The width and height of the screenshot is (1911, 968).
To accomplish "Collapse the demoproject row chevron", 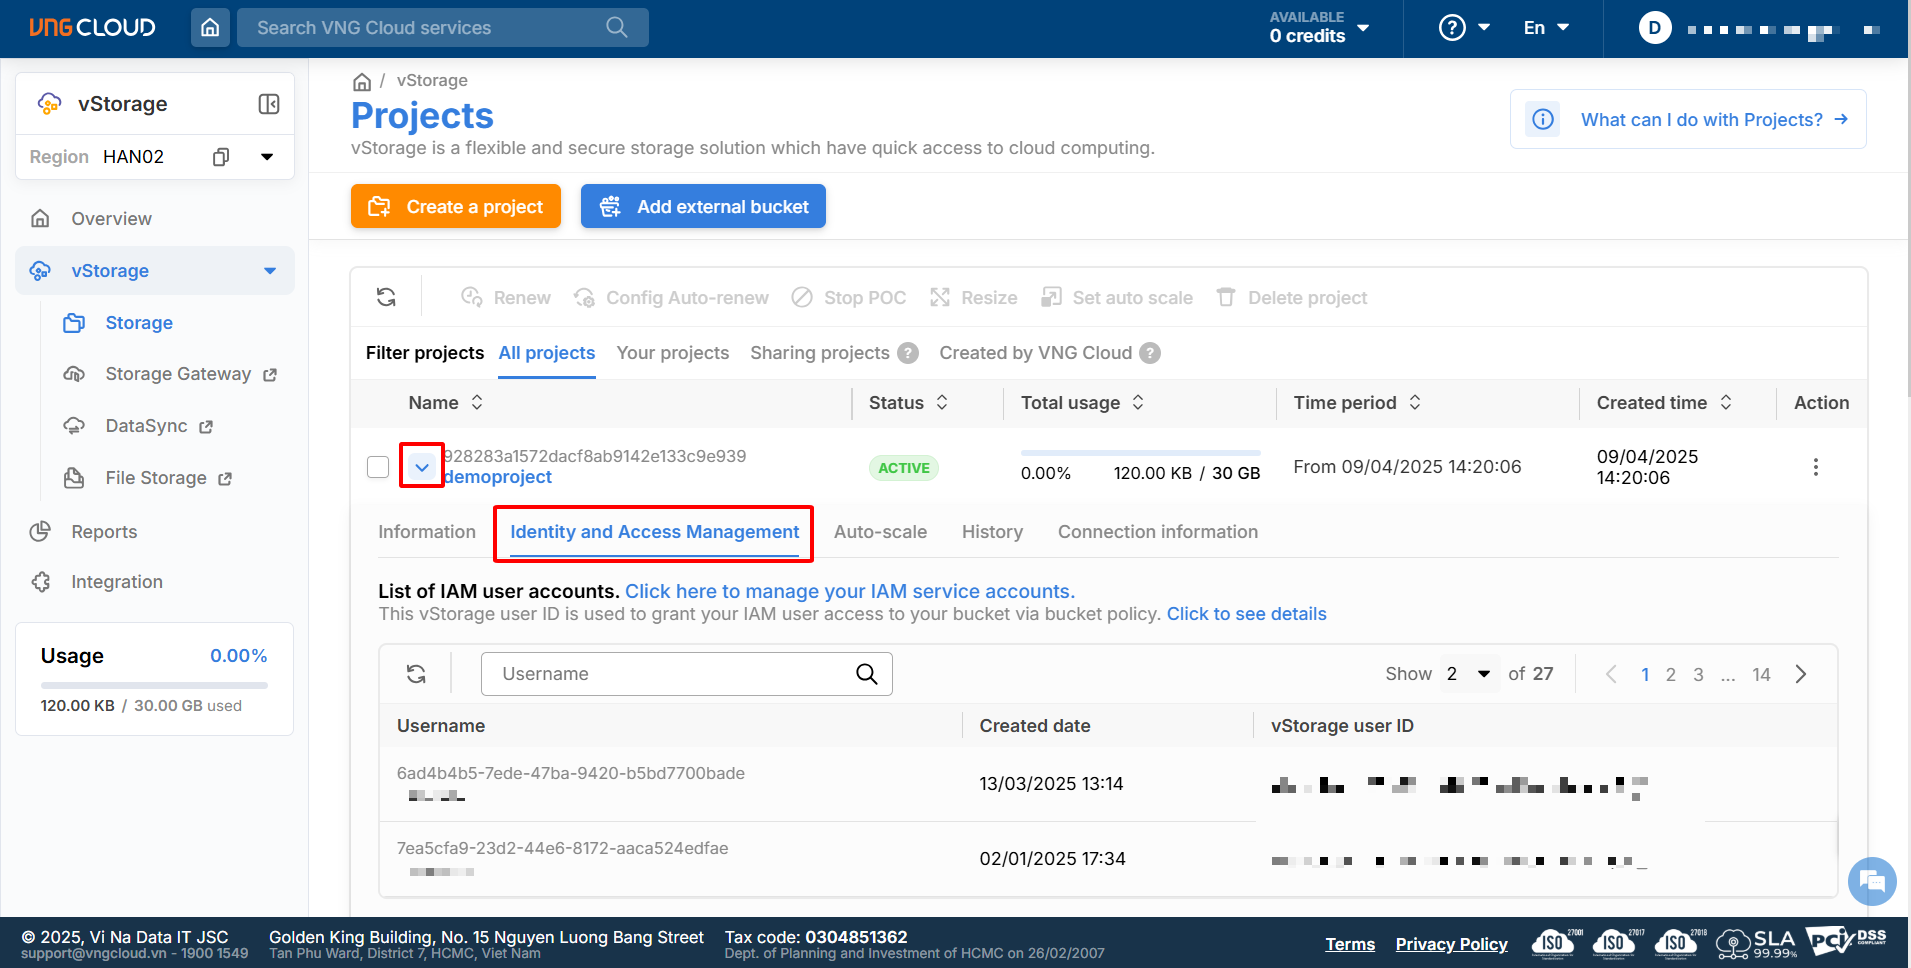I will (422, 467).
